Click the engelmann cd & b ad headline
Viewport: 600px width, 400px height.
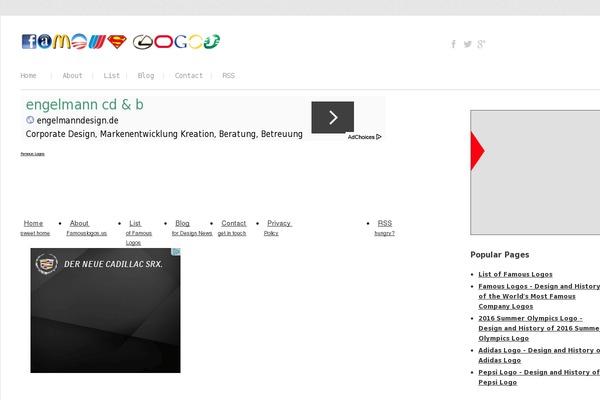[x=85, y=104]
